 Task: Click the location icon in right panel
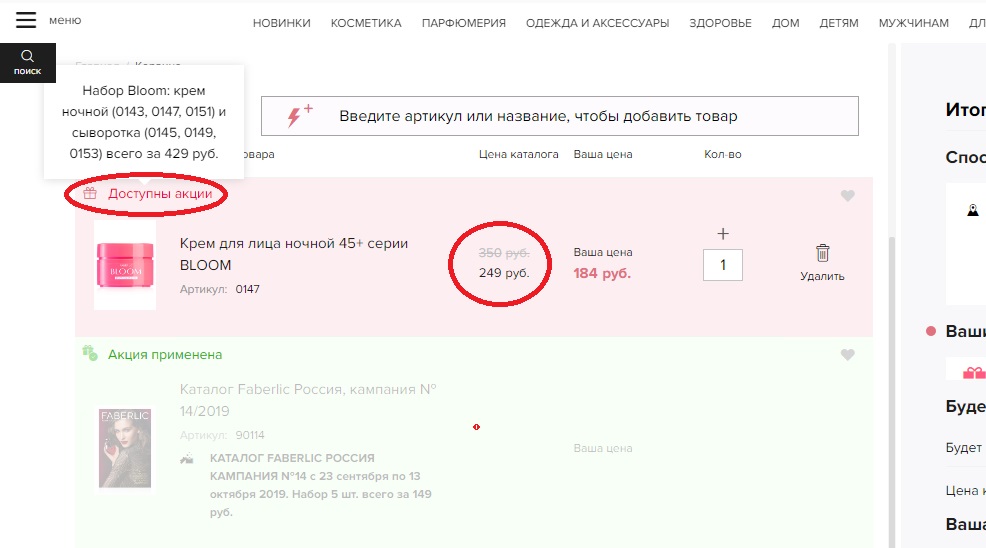tap(973, 210)
